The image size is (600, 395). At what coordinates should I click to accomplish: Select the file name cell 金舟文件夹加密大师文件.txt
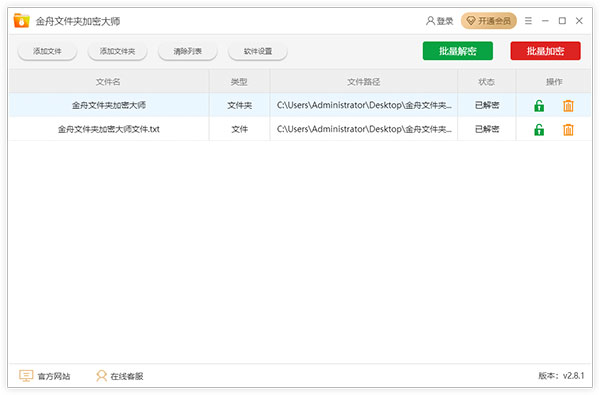click(109, 129)
